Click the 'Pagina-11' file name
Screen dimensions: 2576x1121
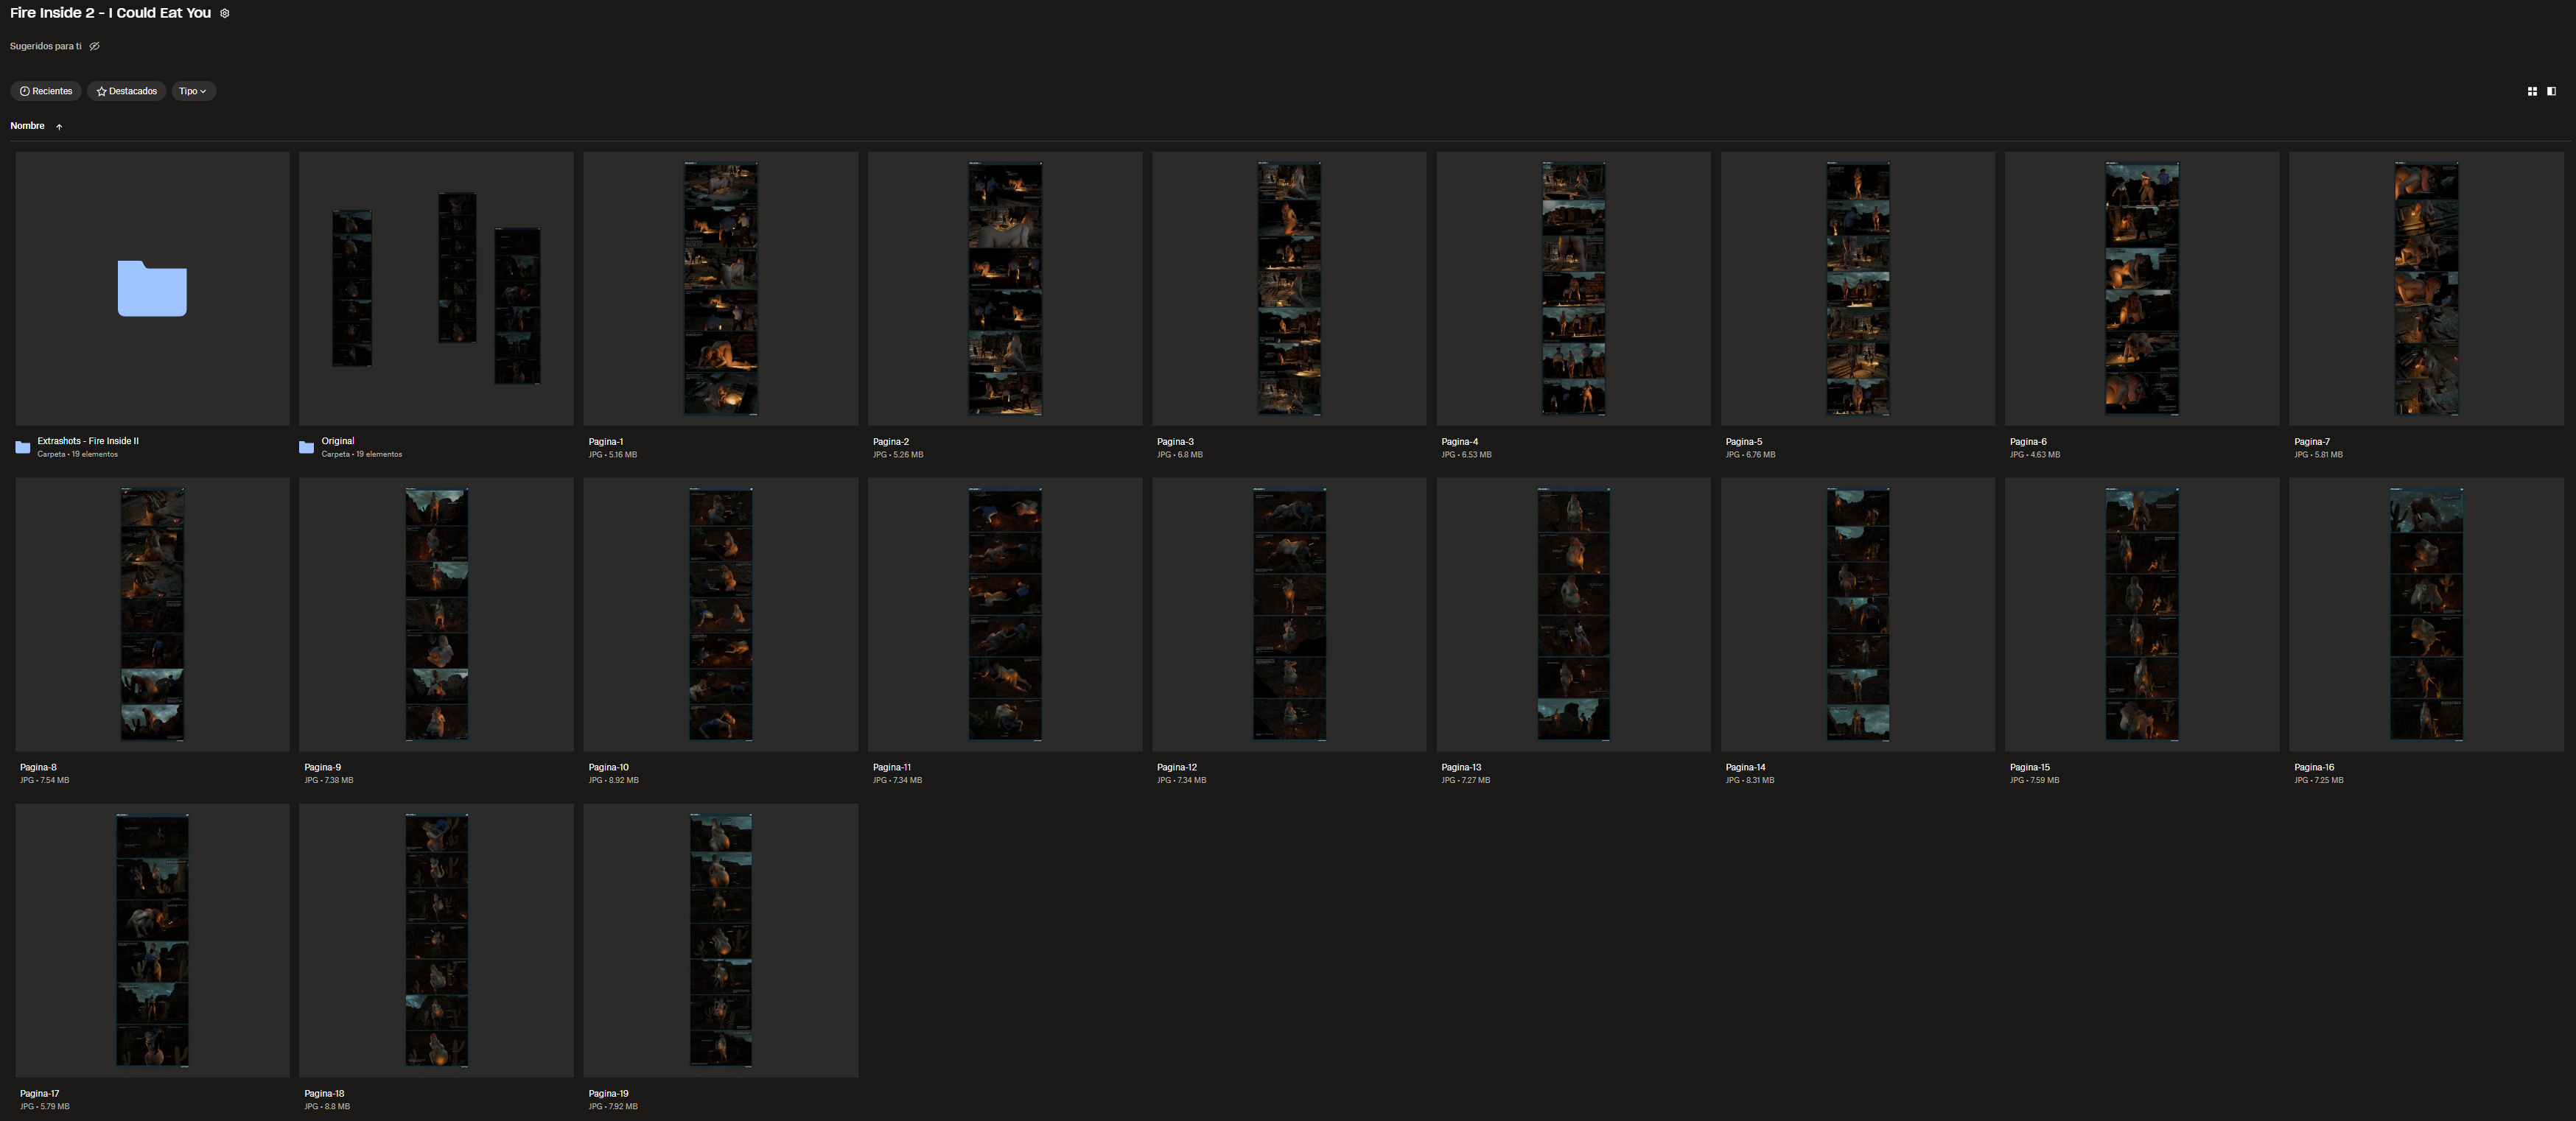(x=892, y=768)
